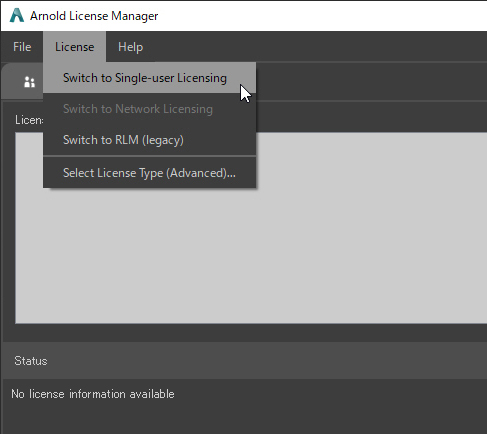Click the Arnold License Manager window title

pos(94,16)
